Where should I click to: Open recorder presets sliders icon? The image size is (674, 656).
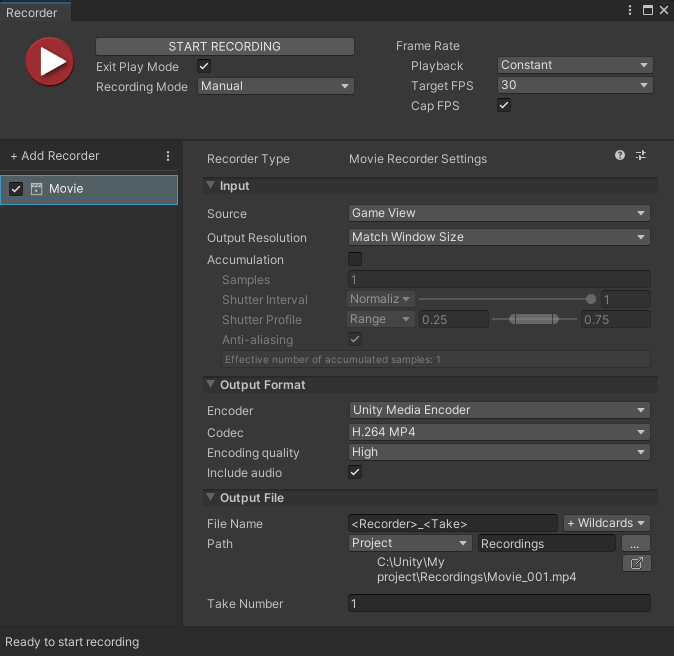click(x=640, y=155)
